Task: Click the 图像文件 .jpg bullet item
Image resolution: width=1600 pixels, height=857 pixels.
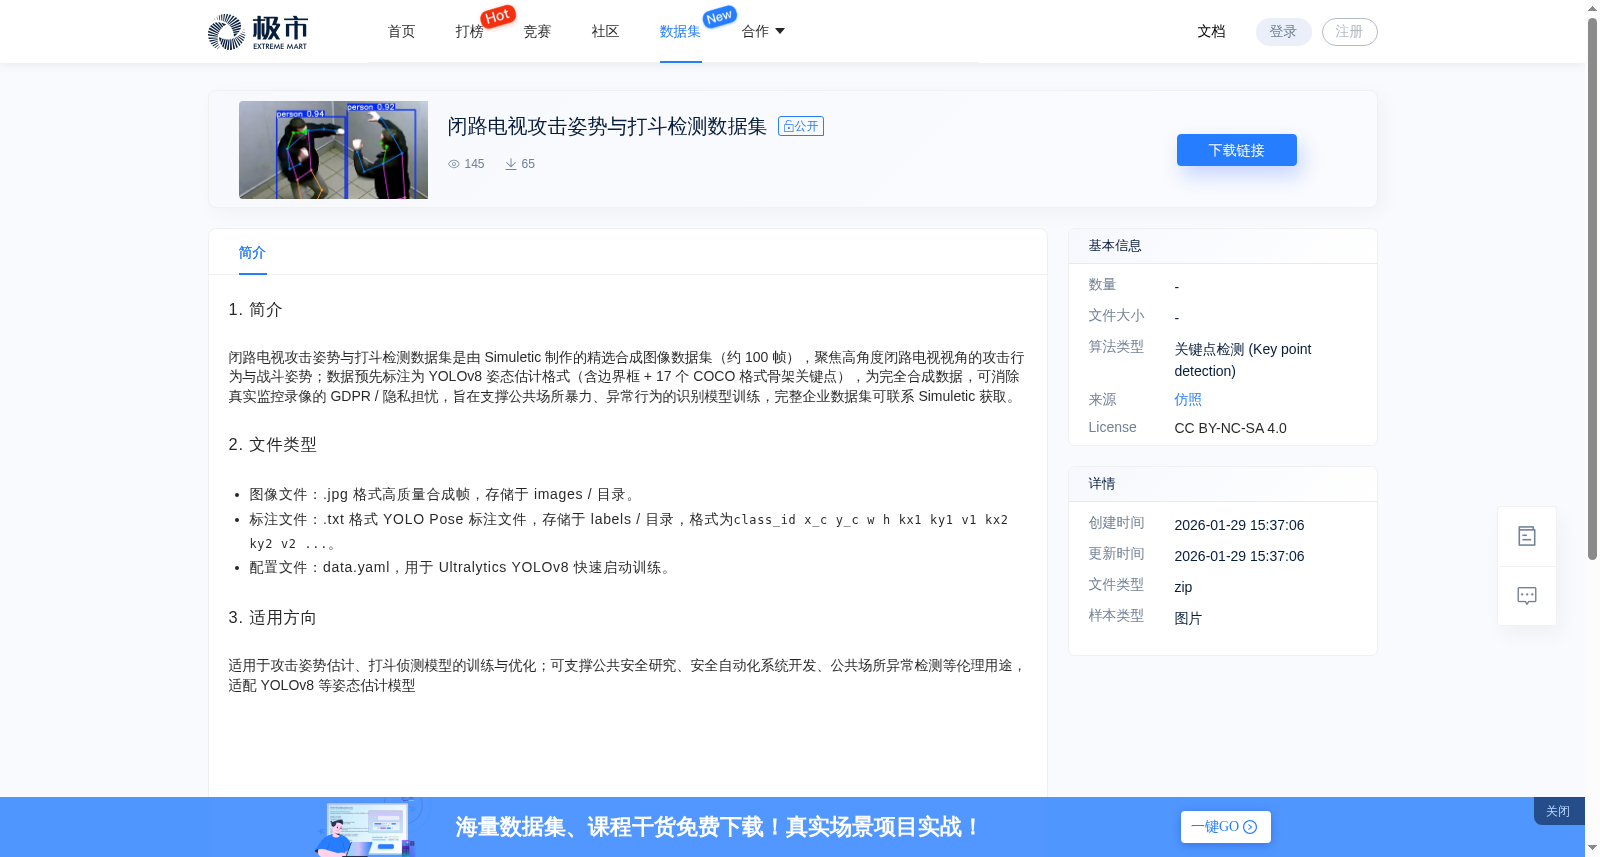Action: coord(445,494)
